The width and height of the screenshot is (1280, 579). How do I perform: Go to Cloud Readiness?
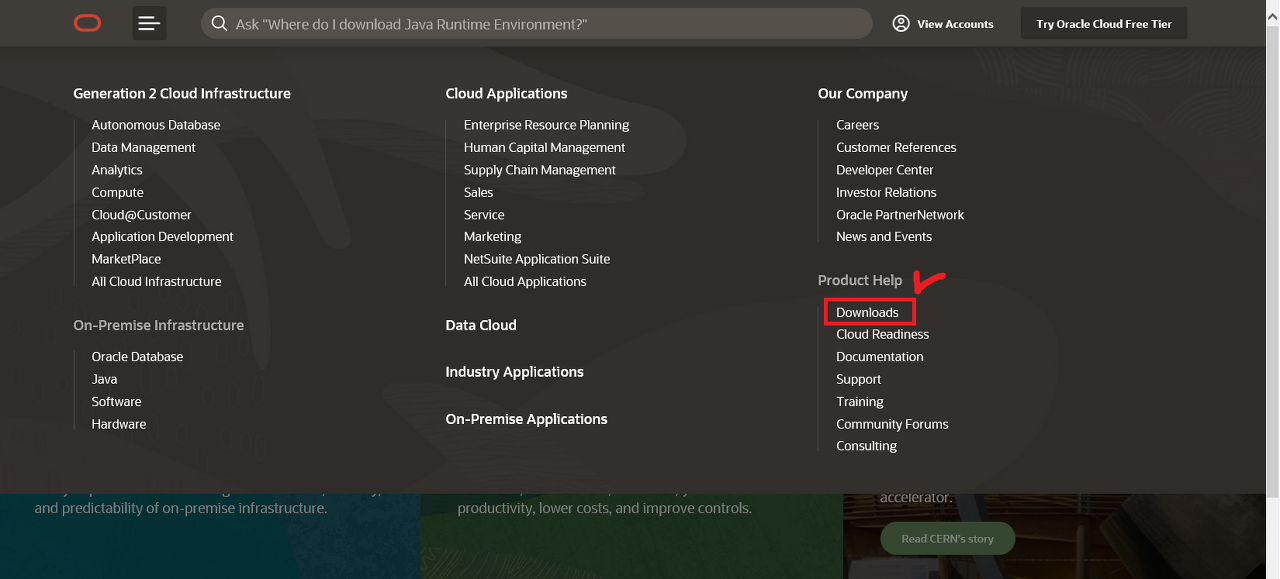tap(883, 335)
